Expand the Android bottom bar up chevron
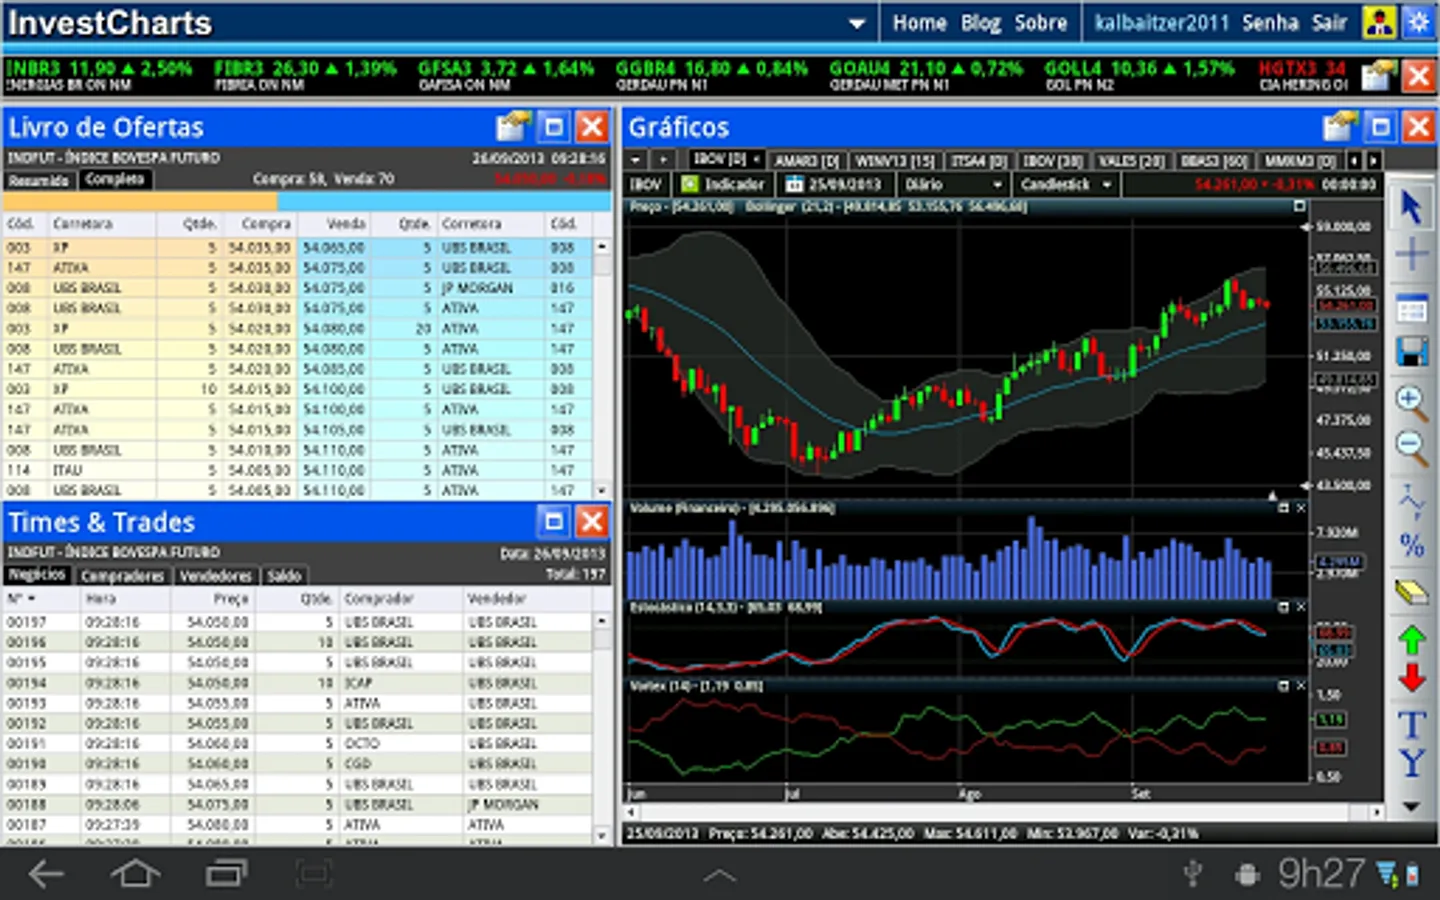Screen dimensions: 1440x900 pos(720,876)
